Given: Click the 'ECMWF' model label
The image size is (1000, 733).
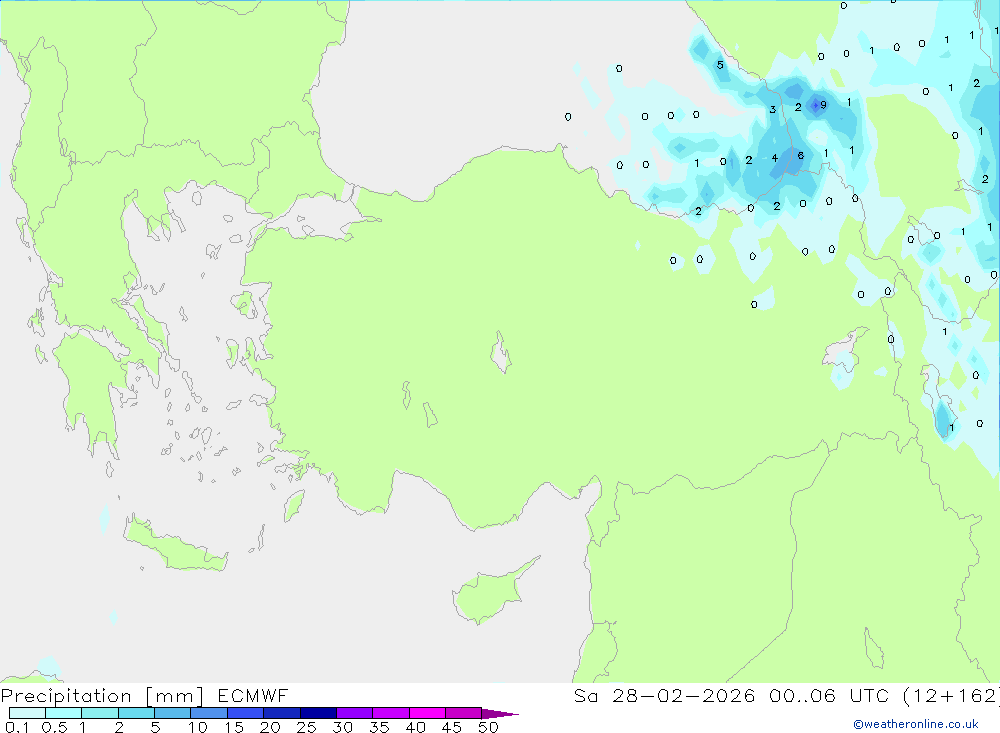Looking at the screenshot, I should (253, 696).
